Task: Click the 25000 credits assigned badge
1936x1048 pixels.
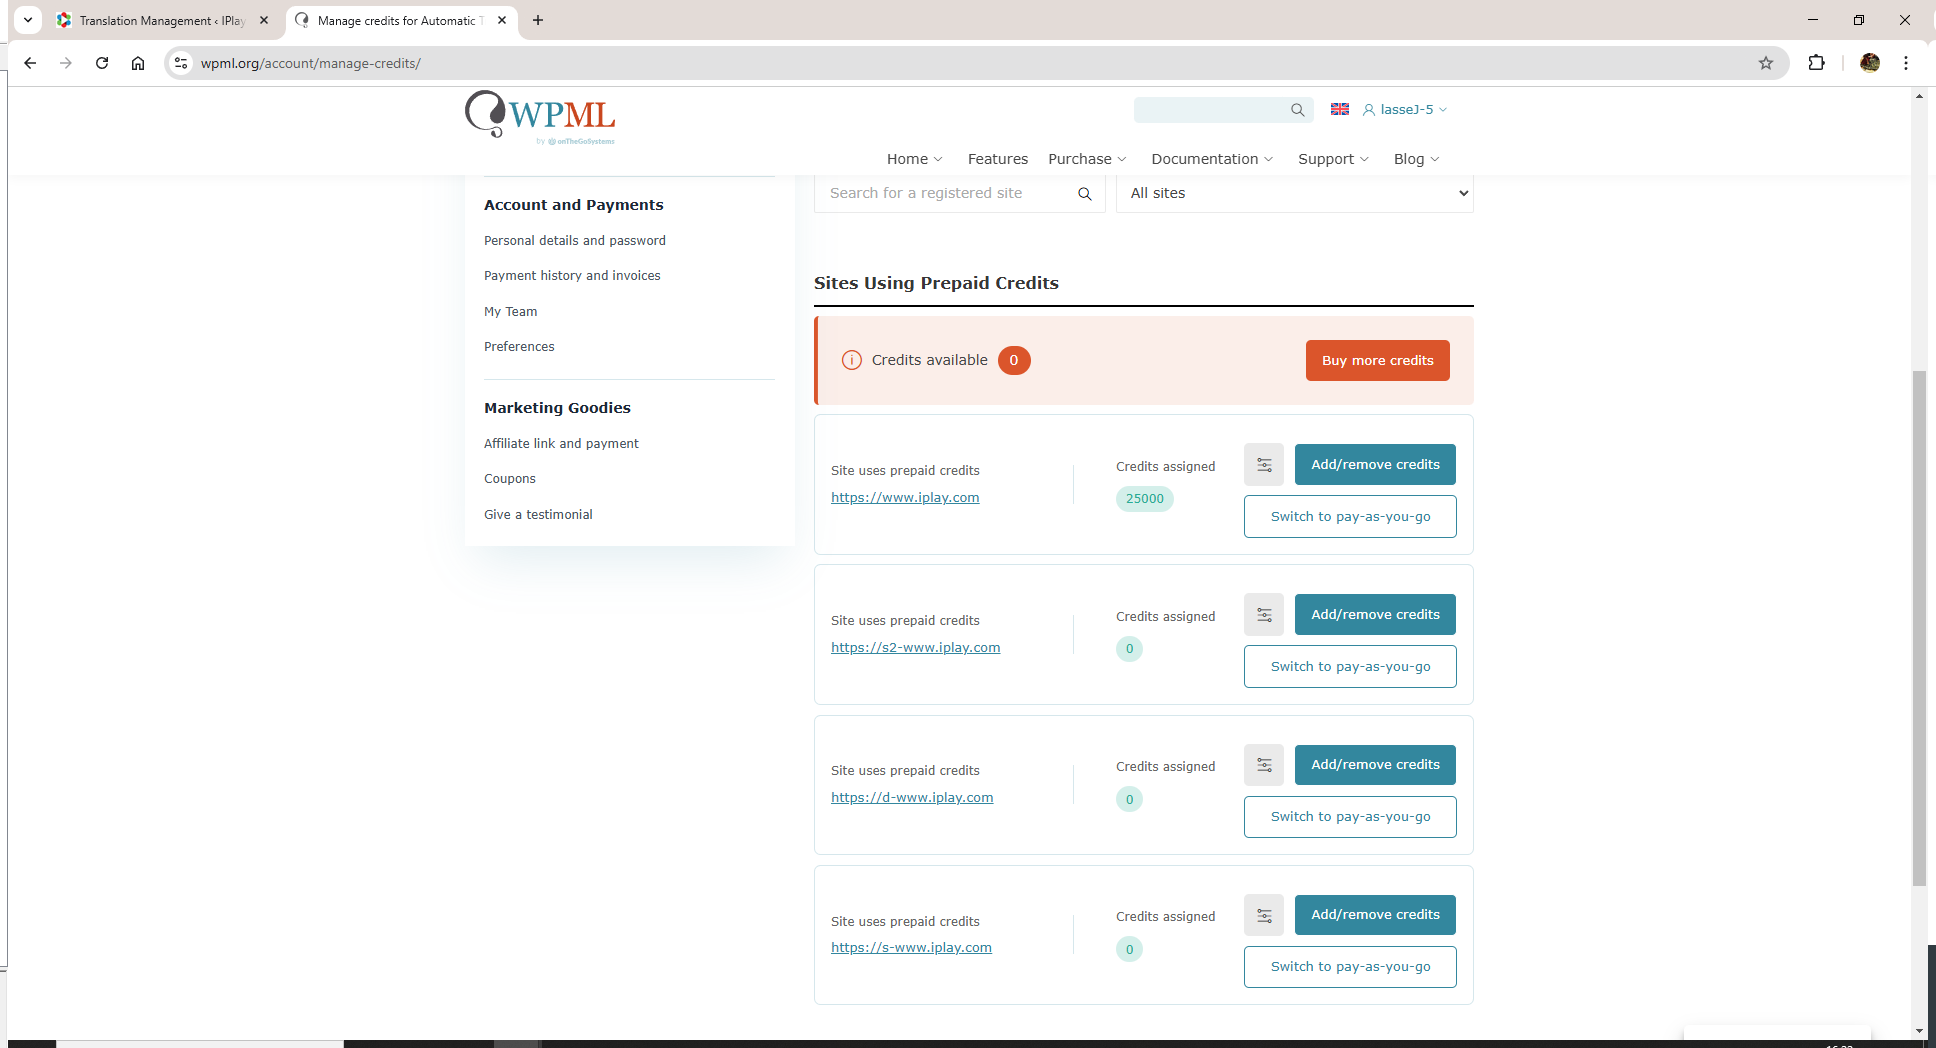Action: tap(1145, 499)
